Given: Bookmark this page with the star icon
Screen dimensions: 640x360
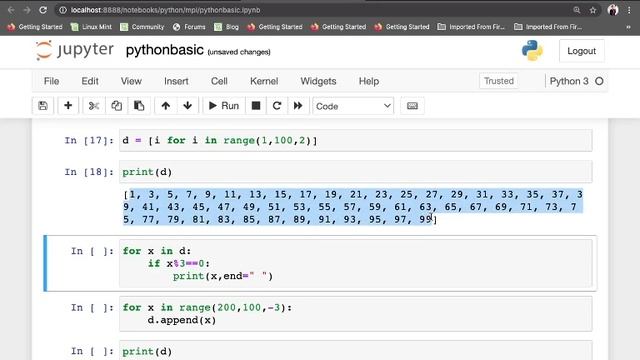Looking at the screenshot, I should pyautogui.click(x=593, y=10).
